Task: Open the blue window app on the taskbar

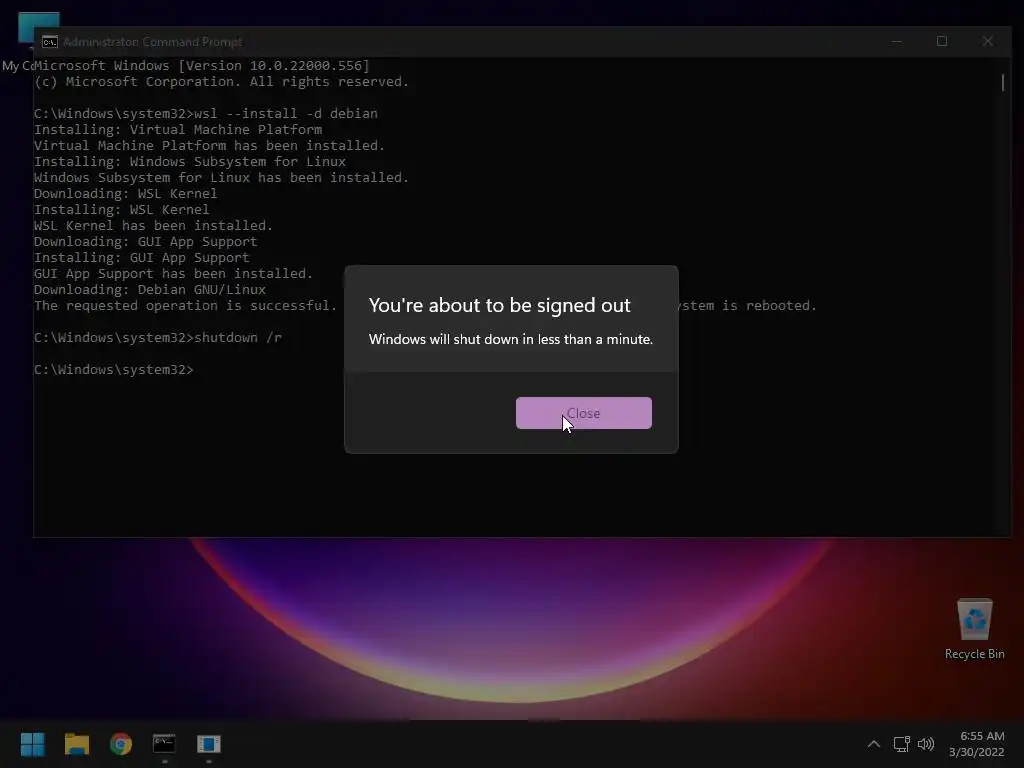Action: point(208,744)
